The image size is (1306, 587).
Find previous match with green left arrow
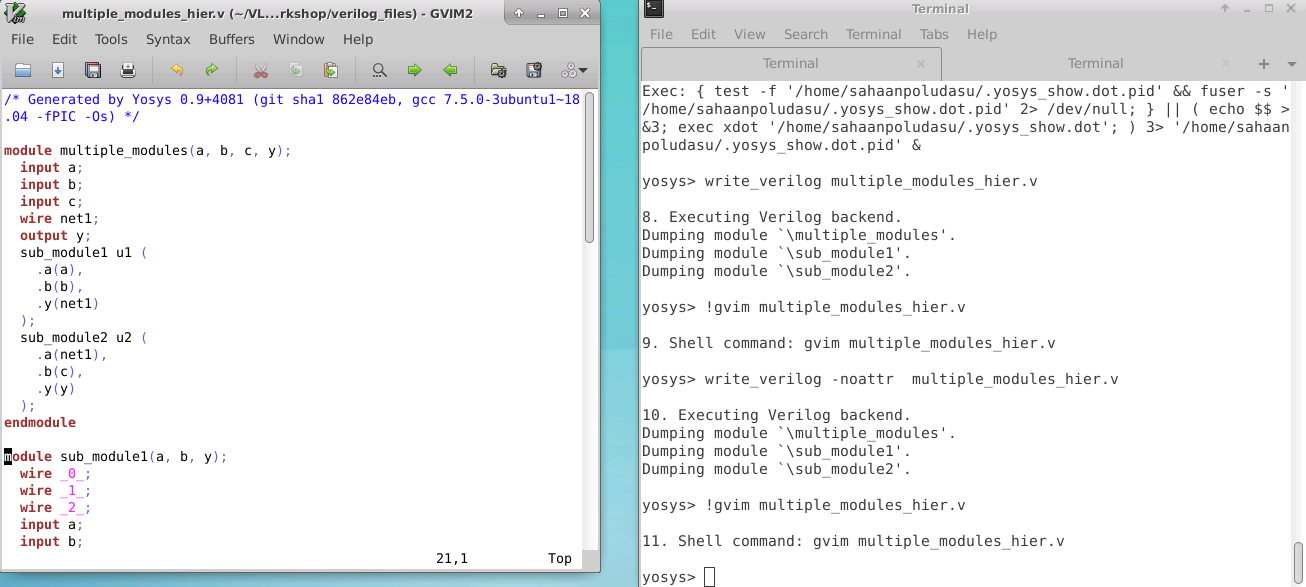coord(450,70)
